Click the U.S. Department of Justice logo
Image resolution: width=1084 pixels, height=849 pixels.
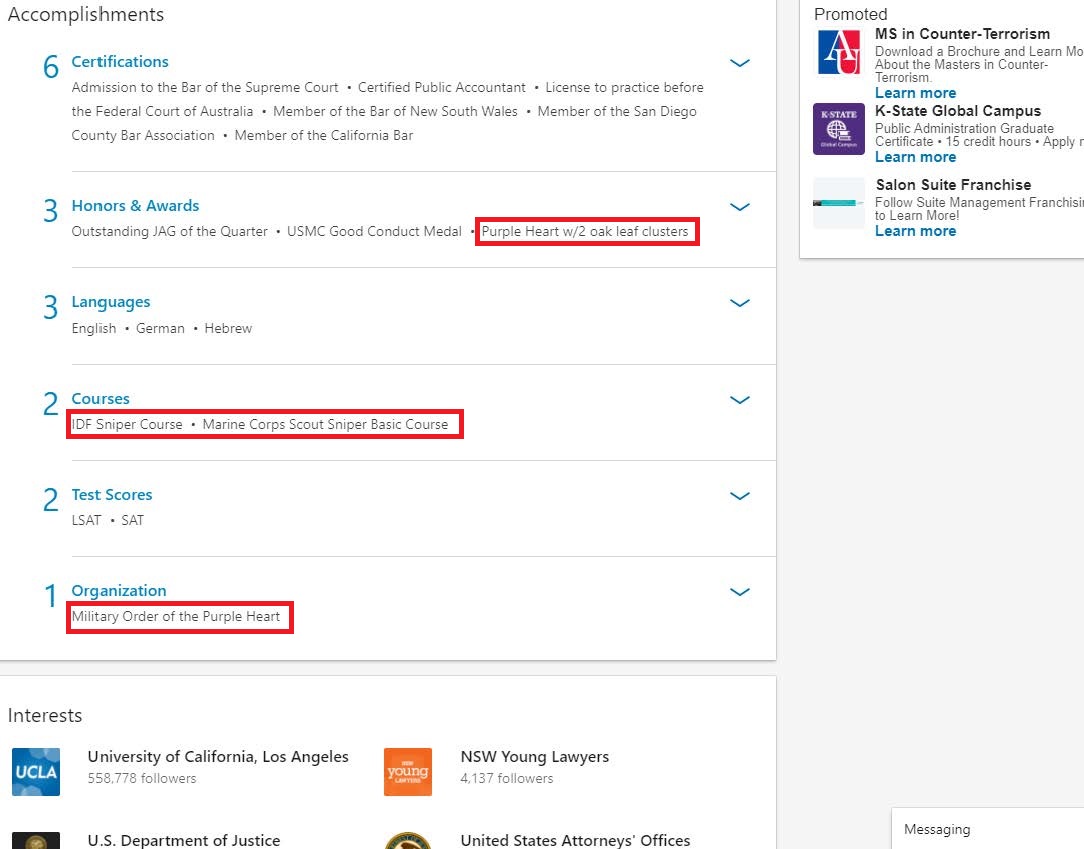coord(36,841)
